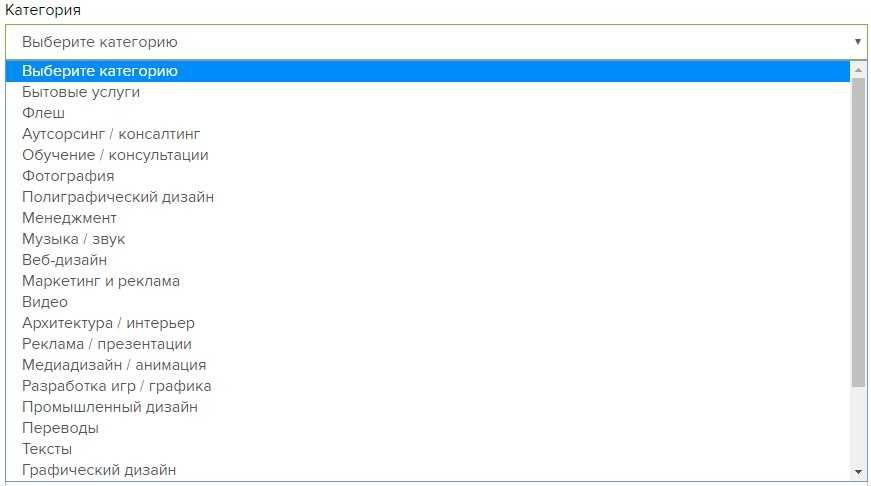Open the category dropdown arrow
This screenshot has width=871, height=486.
857,42
